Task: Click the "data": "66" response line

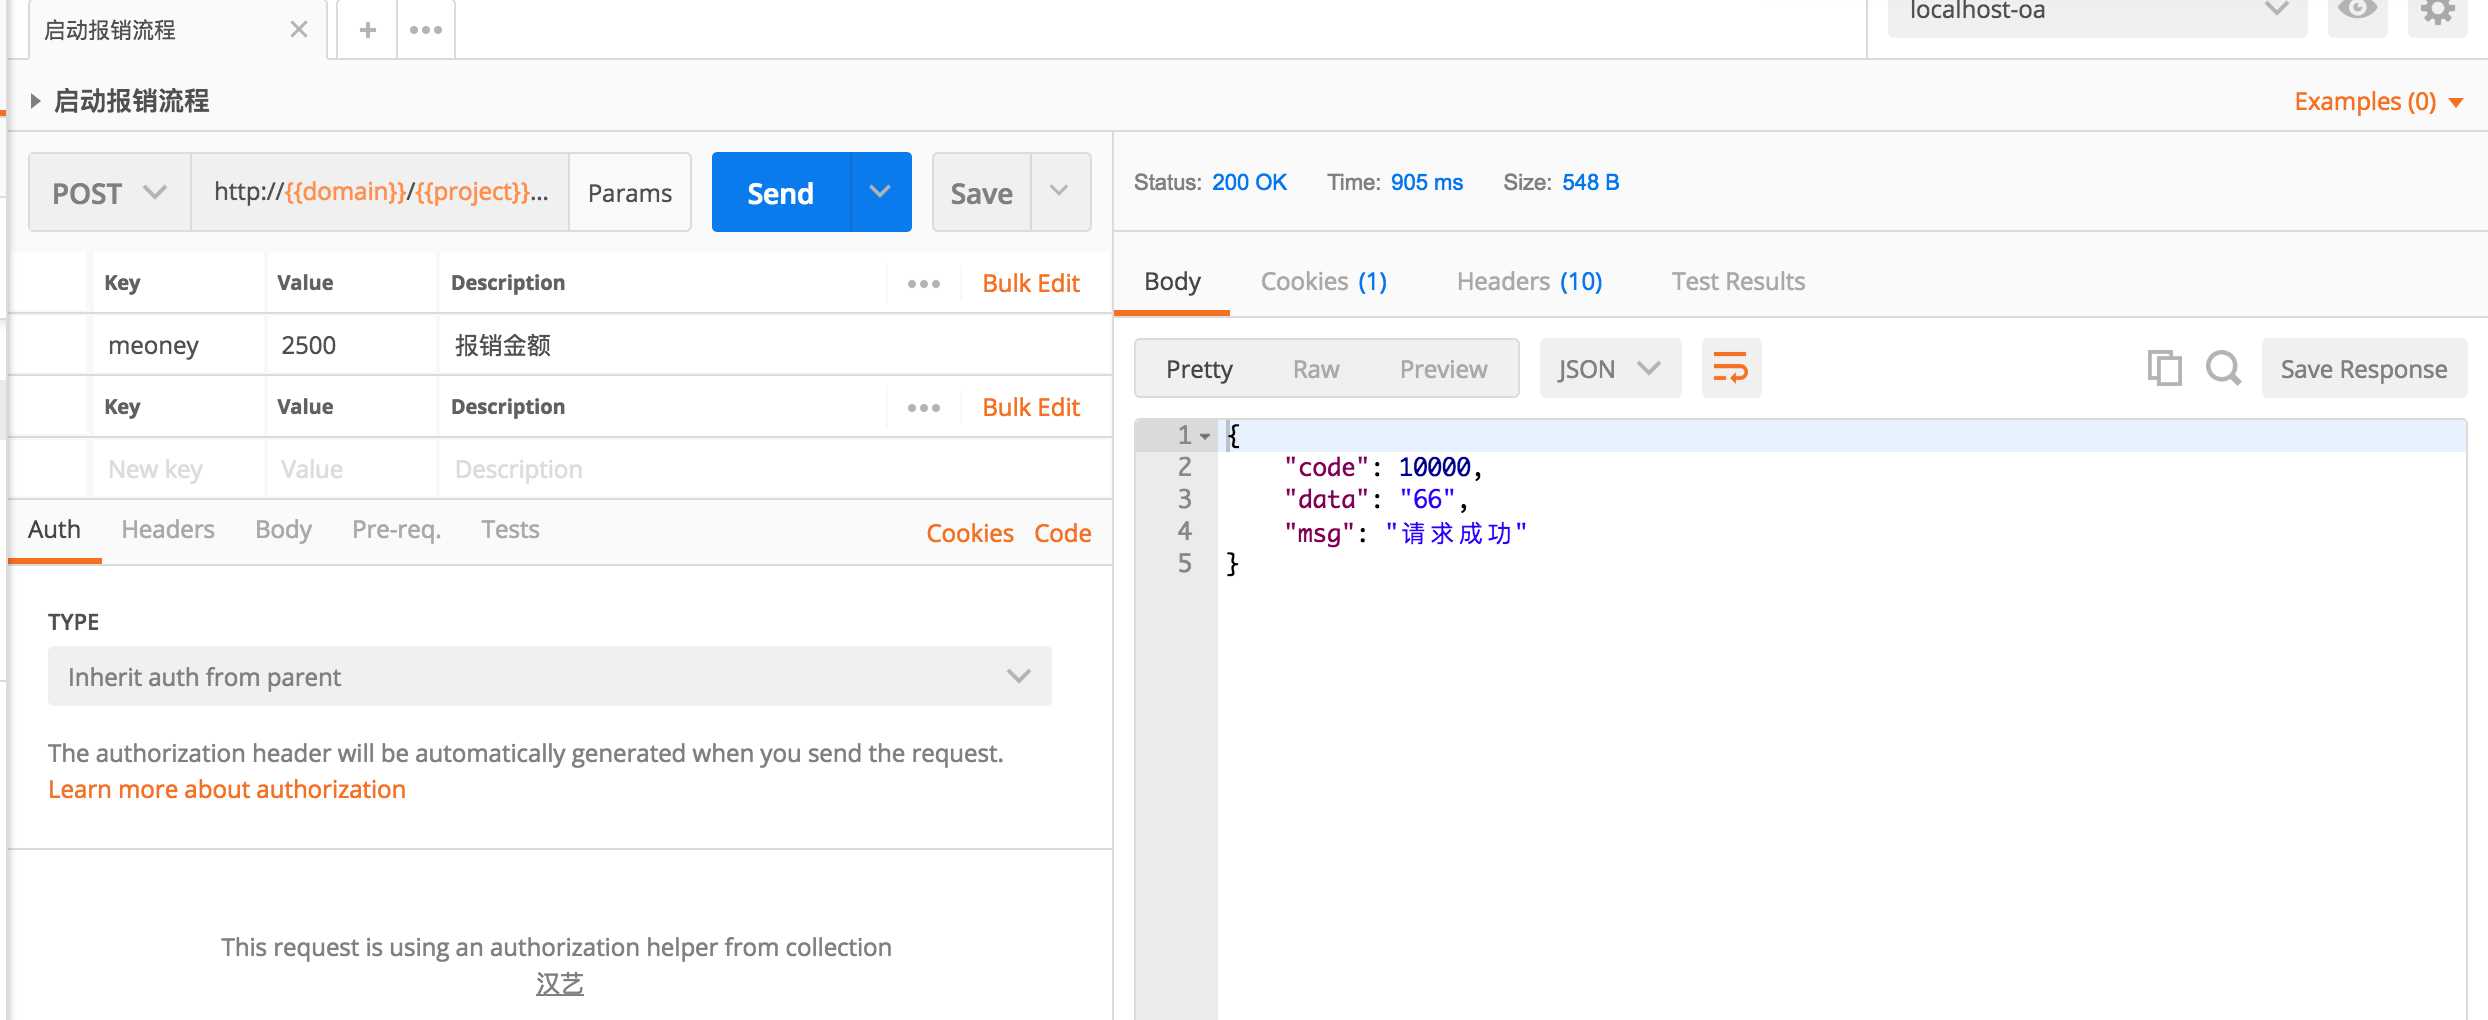Action: tap(1376, 499)
